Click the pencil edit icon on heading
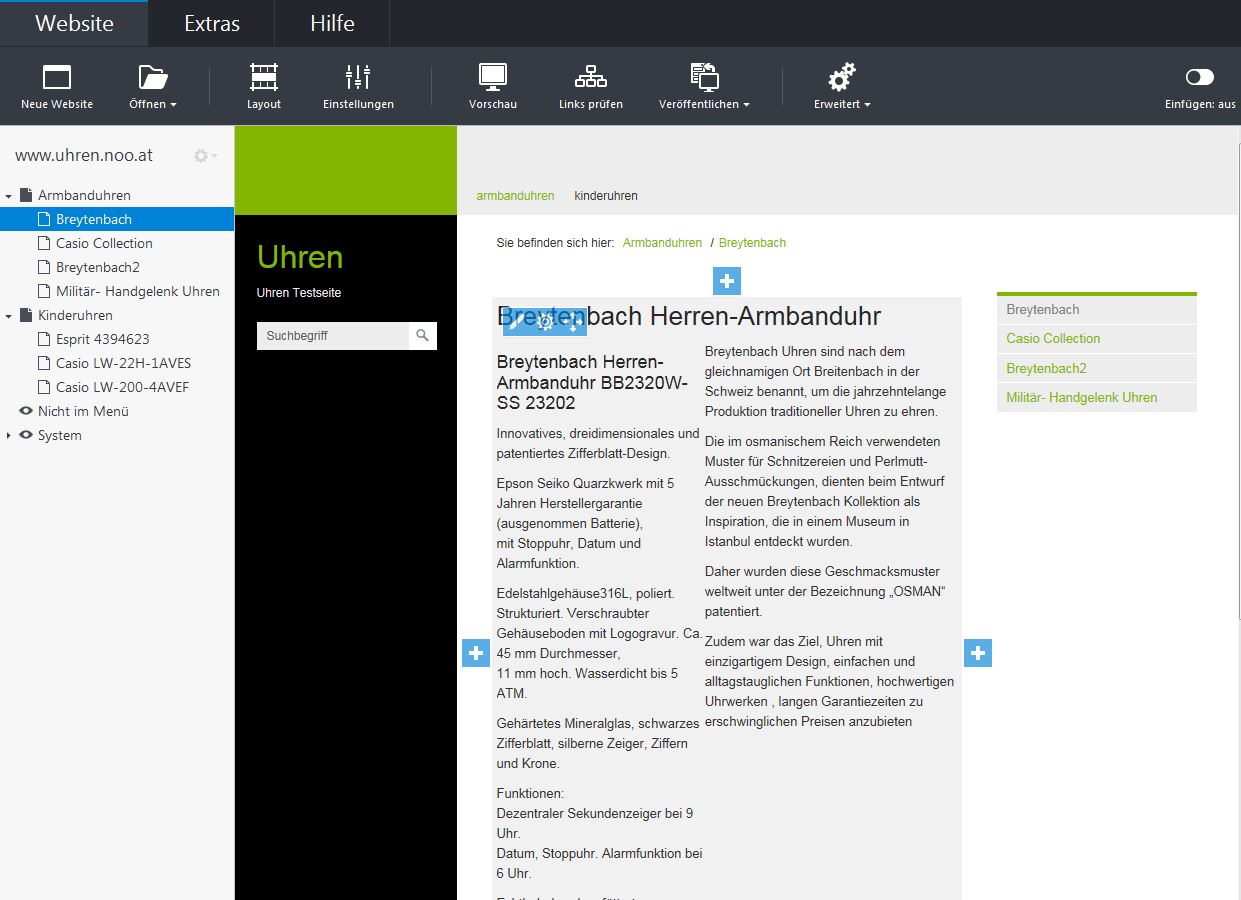The image size is (1241, 900). click(x=516, y=323)
